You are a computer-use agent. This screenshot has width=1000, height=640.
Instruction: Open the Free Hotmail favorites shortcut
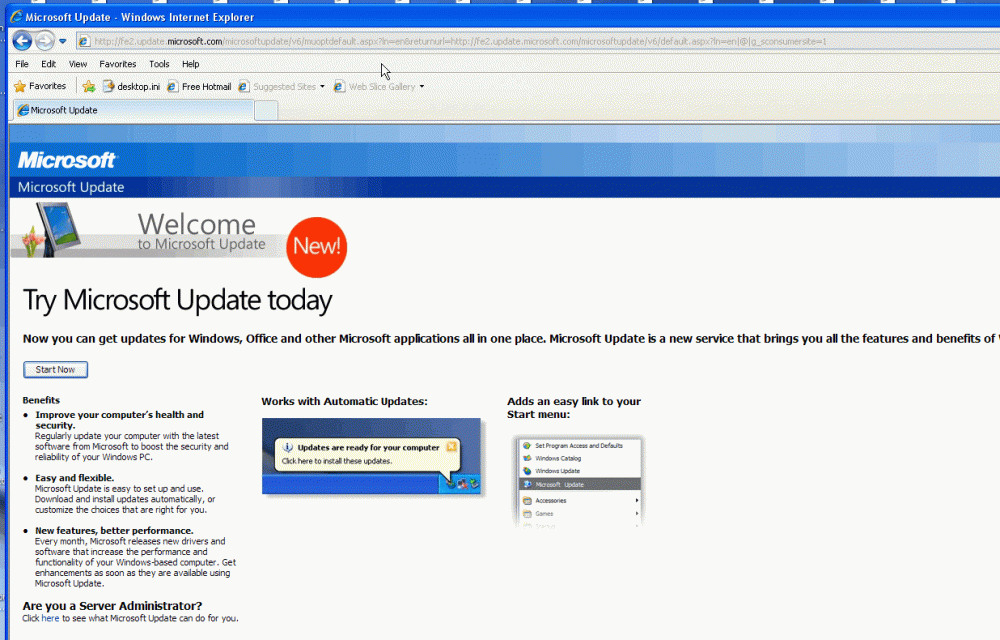pyautogui.click(x=199, y=87)
